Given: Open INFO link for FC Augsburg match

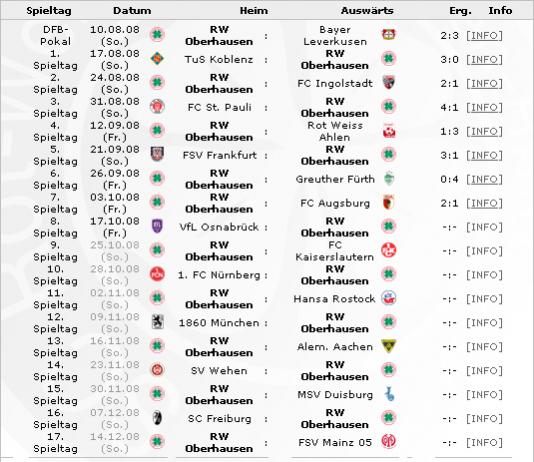Looking at the screenshot, I should pos(484,203).
